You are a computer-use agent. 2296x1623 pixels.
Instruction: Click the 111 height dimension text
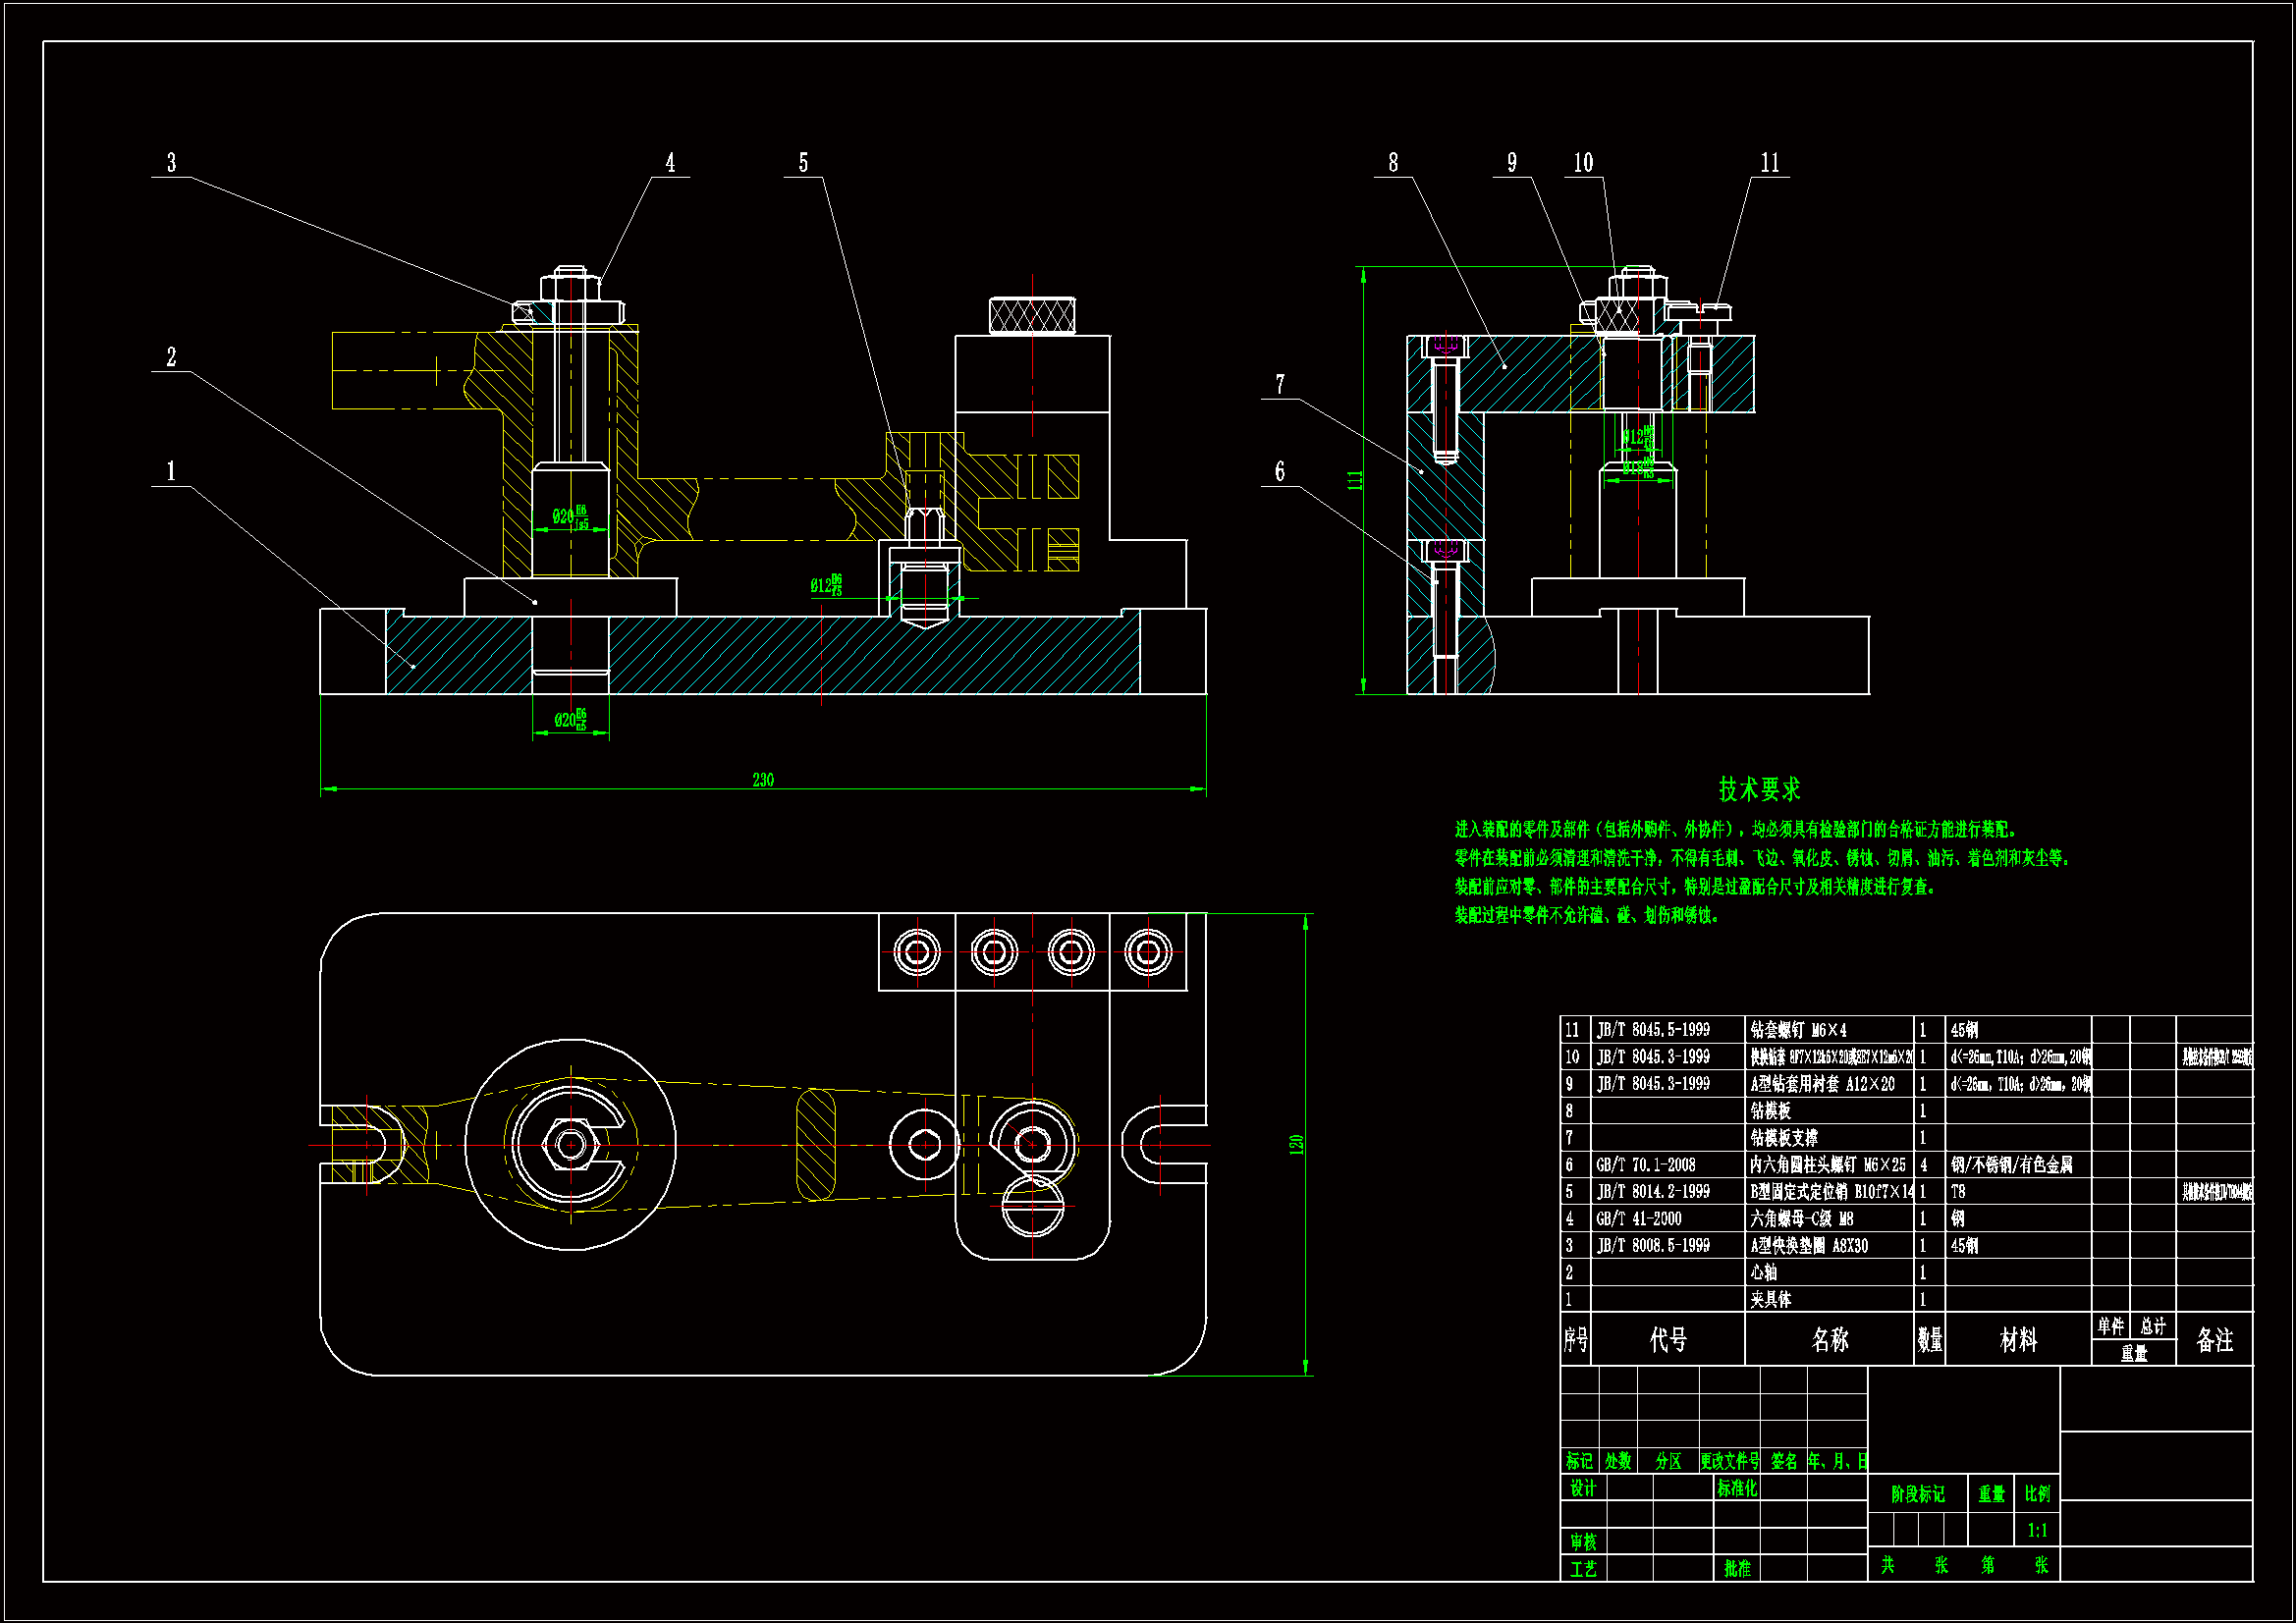point(1355,481)
